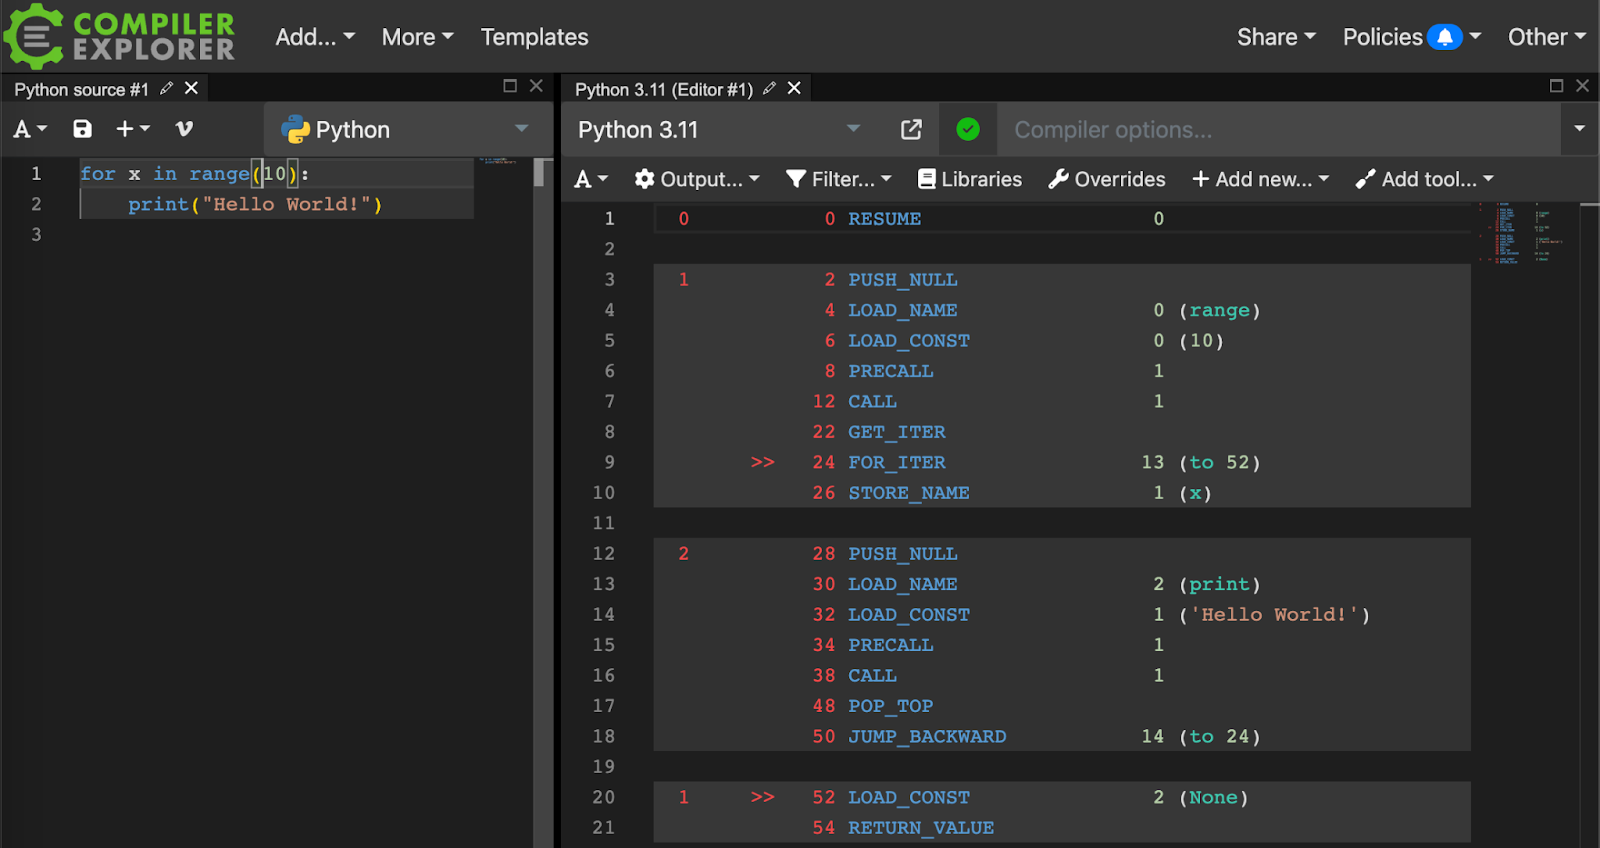Viewport: 1600px width, 848px height.
Task: Rename Python 3.11 editor tab pencil icon
Action: tap(769, 89)
